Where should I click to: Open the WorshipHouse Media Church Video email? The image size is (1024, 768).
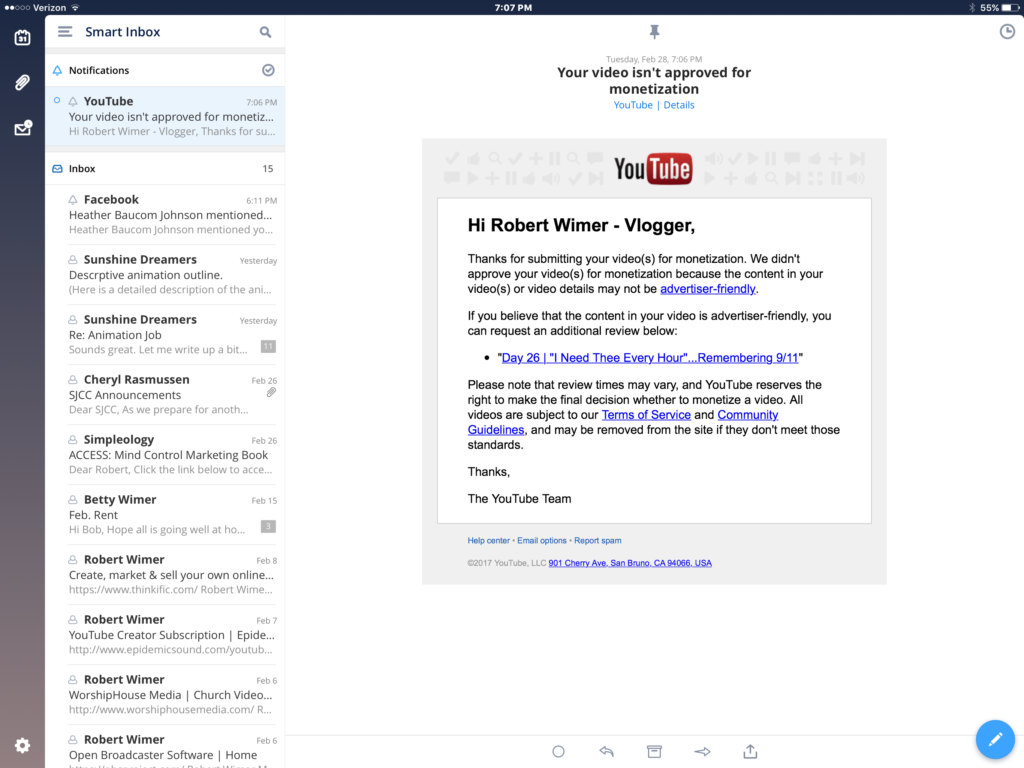tap(165, 695)
